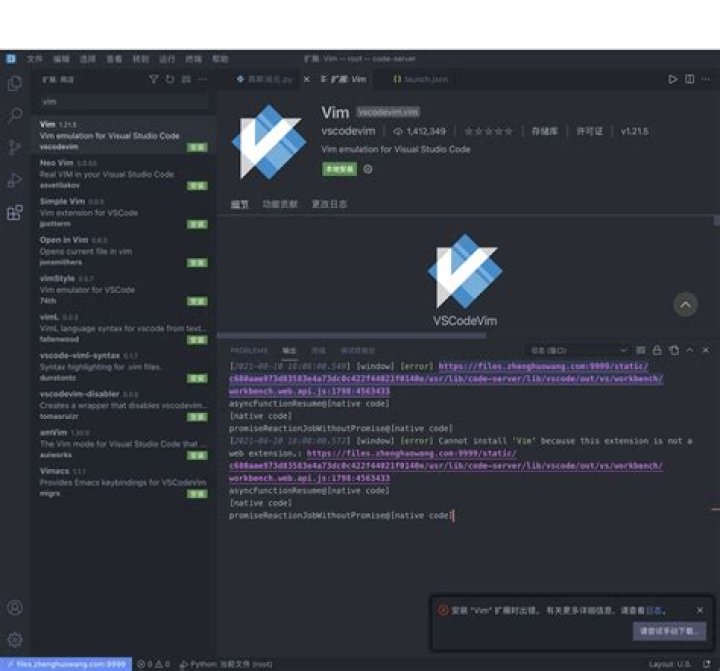This screenshot has width=720, height=671.
Task: Clear the output panel
Action: pyautogui.click(x=641, y=350)
